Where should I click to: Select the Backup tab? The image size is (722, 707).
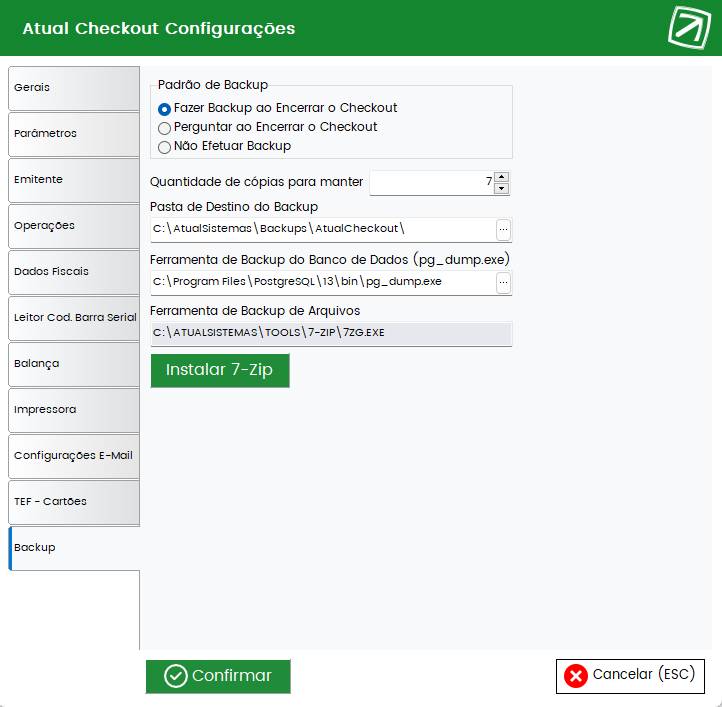74,549
